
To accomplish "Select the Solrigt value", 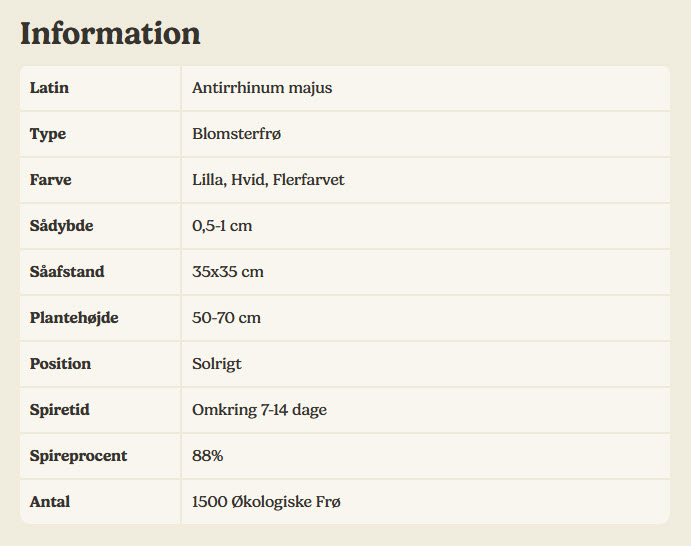I will [x=217, y=364].
